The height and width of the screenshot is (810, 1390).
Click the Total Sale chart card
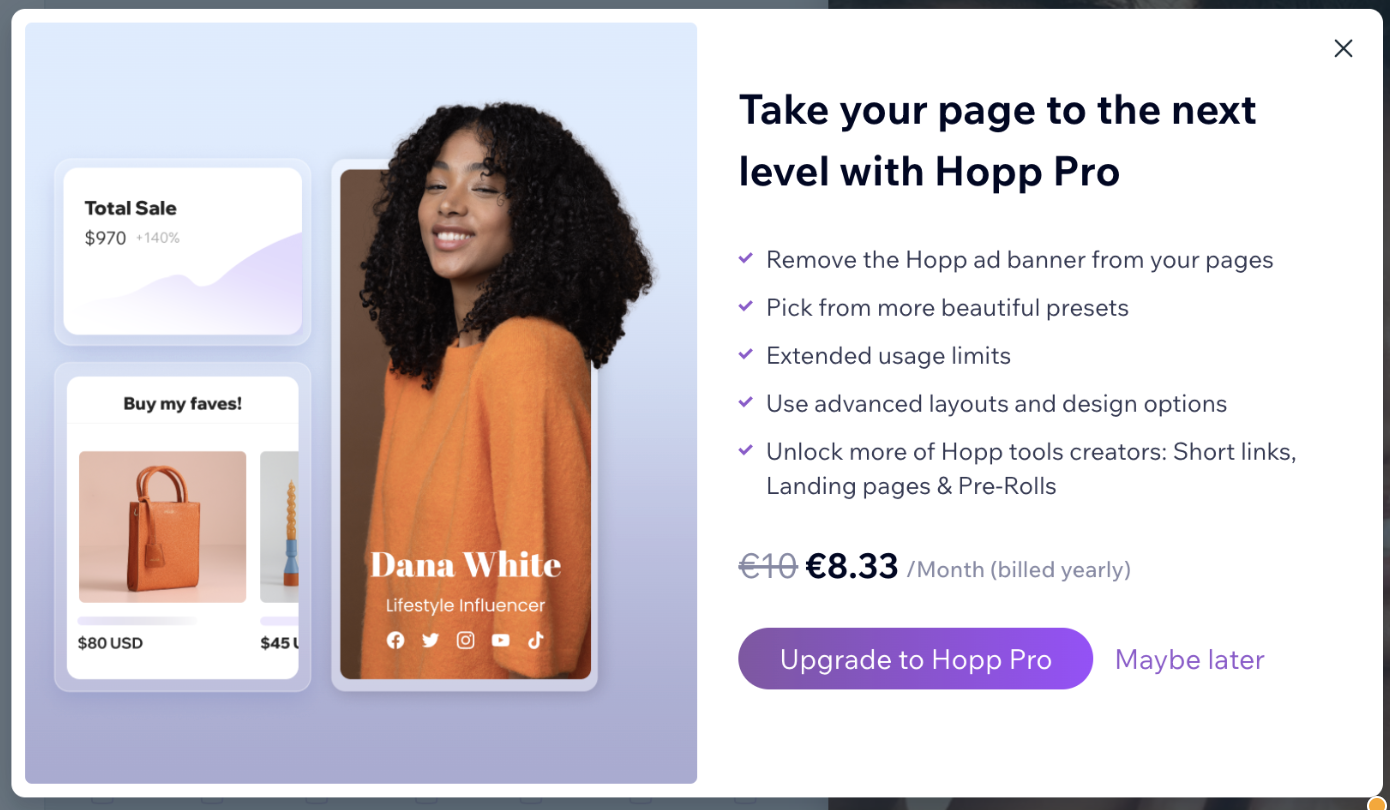[182, 251]
